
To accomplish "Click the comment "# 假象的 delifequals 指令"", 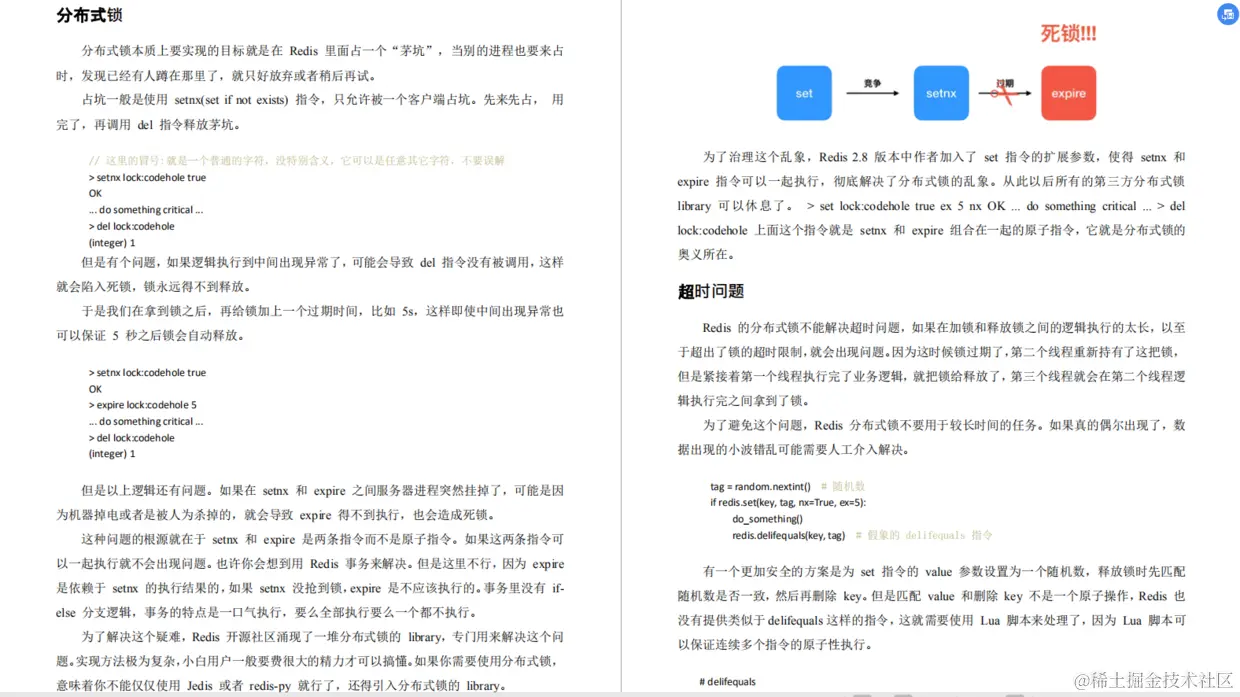I will [924, 535].
